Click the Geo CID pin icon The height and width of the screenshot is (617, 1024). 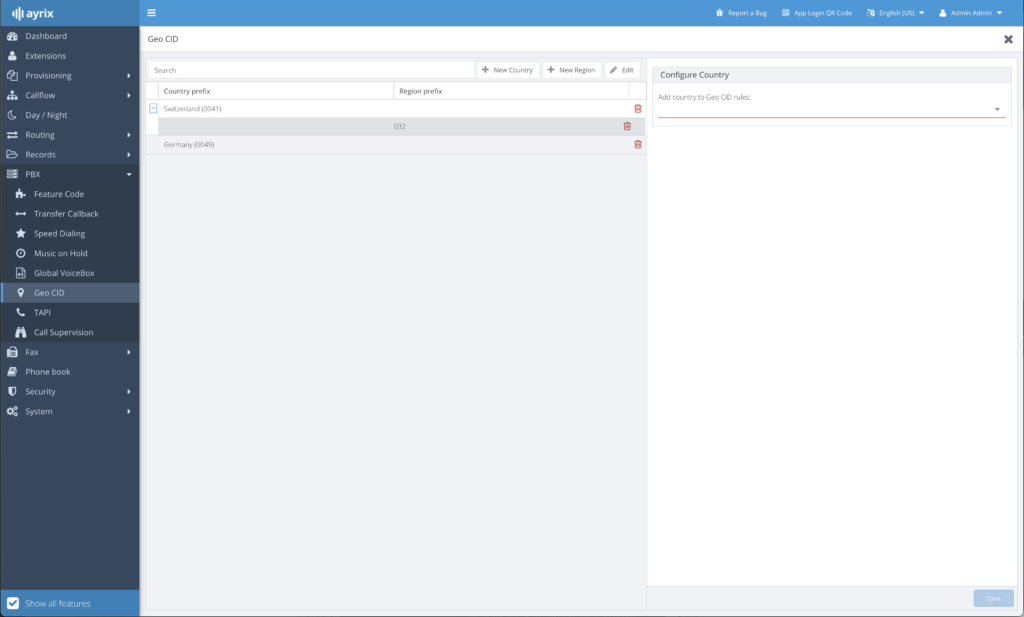click(21, 293)
